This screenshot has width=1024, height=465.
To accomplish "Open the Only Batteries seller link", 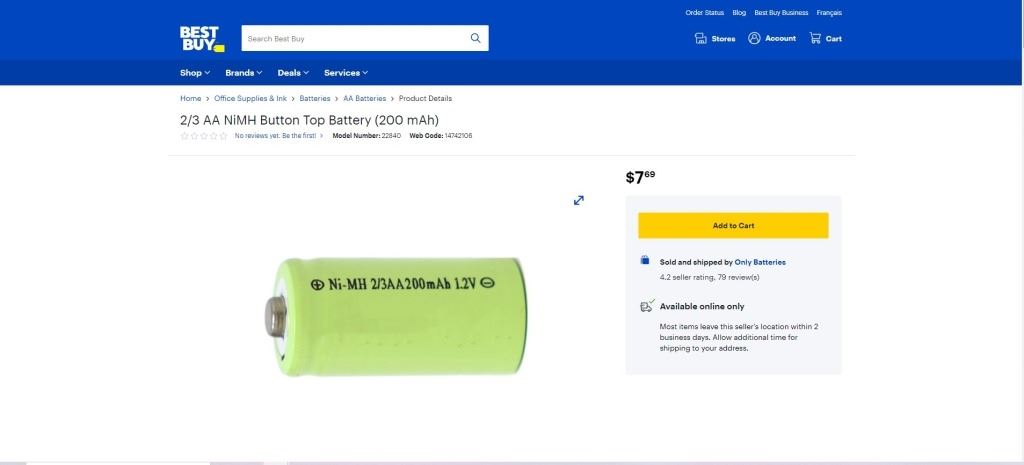I will point(760,262).
